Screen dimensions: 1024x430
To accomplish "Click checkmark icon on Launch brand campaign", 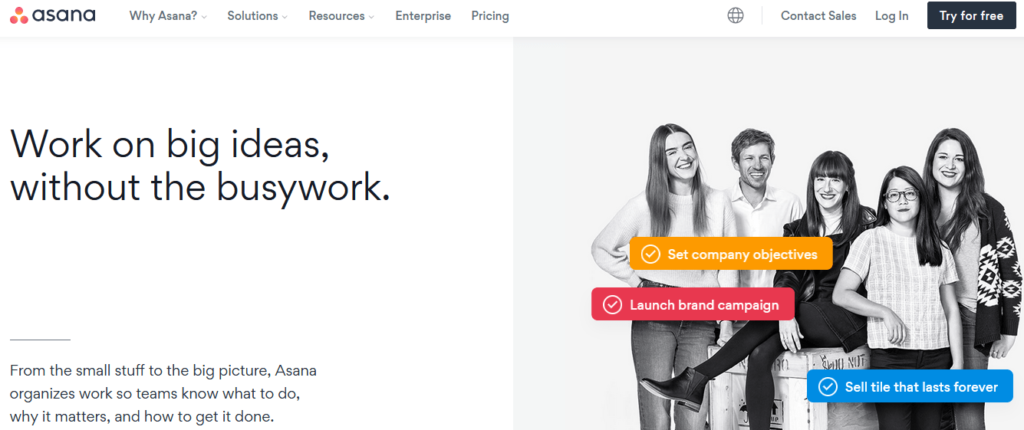I will (x=613, y=305).
